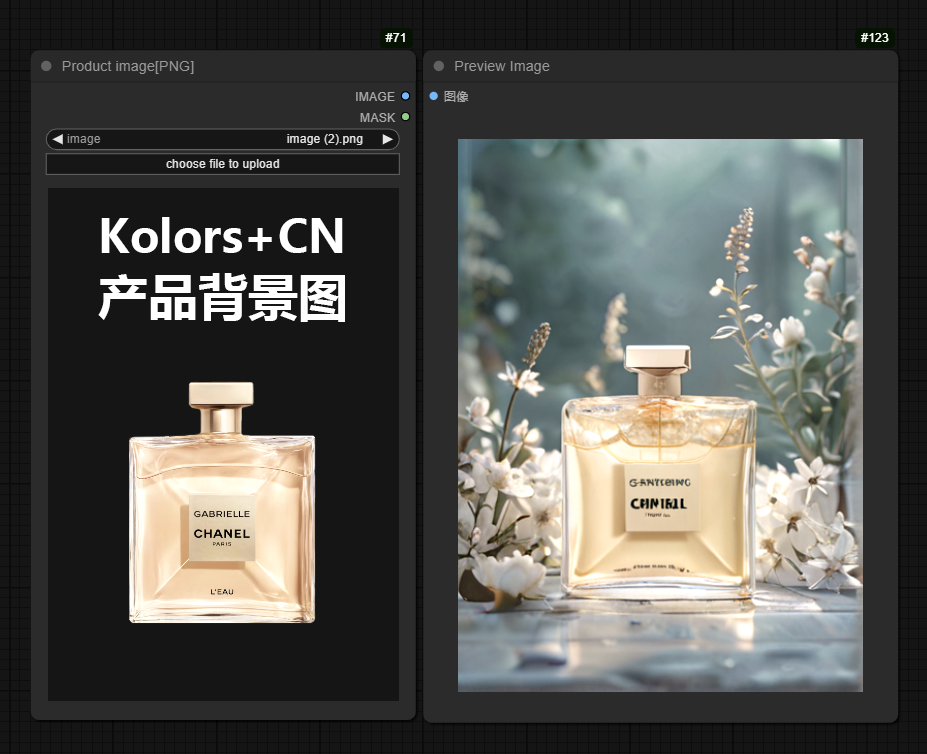Click the 图像 input label
927x754 pixels.
coord(456,96)
